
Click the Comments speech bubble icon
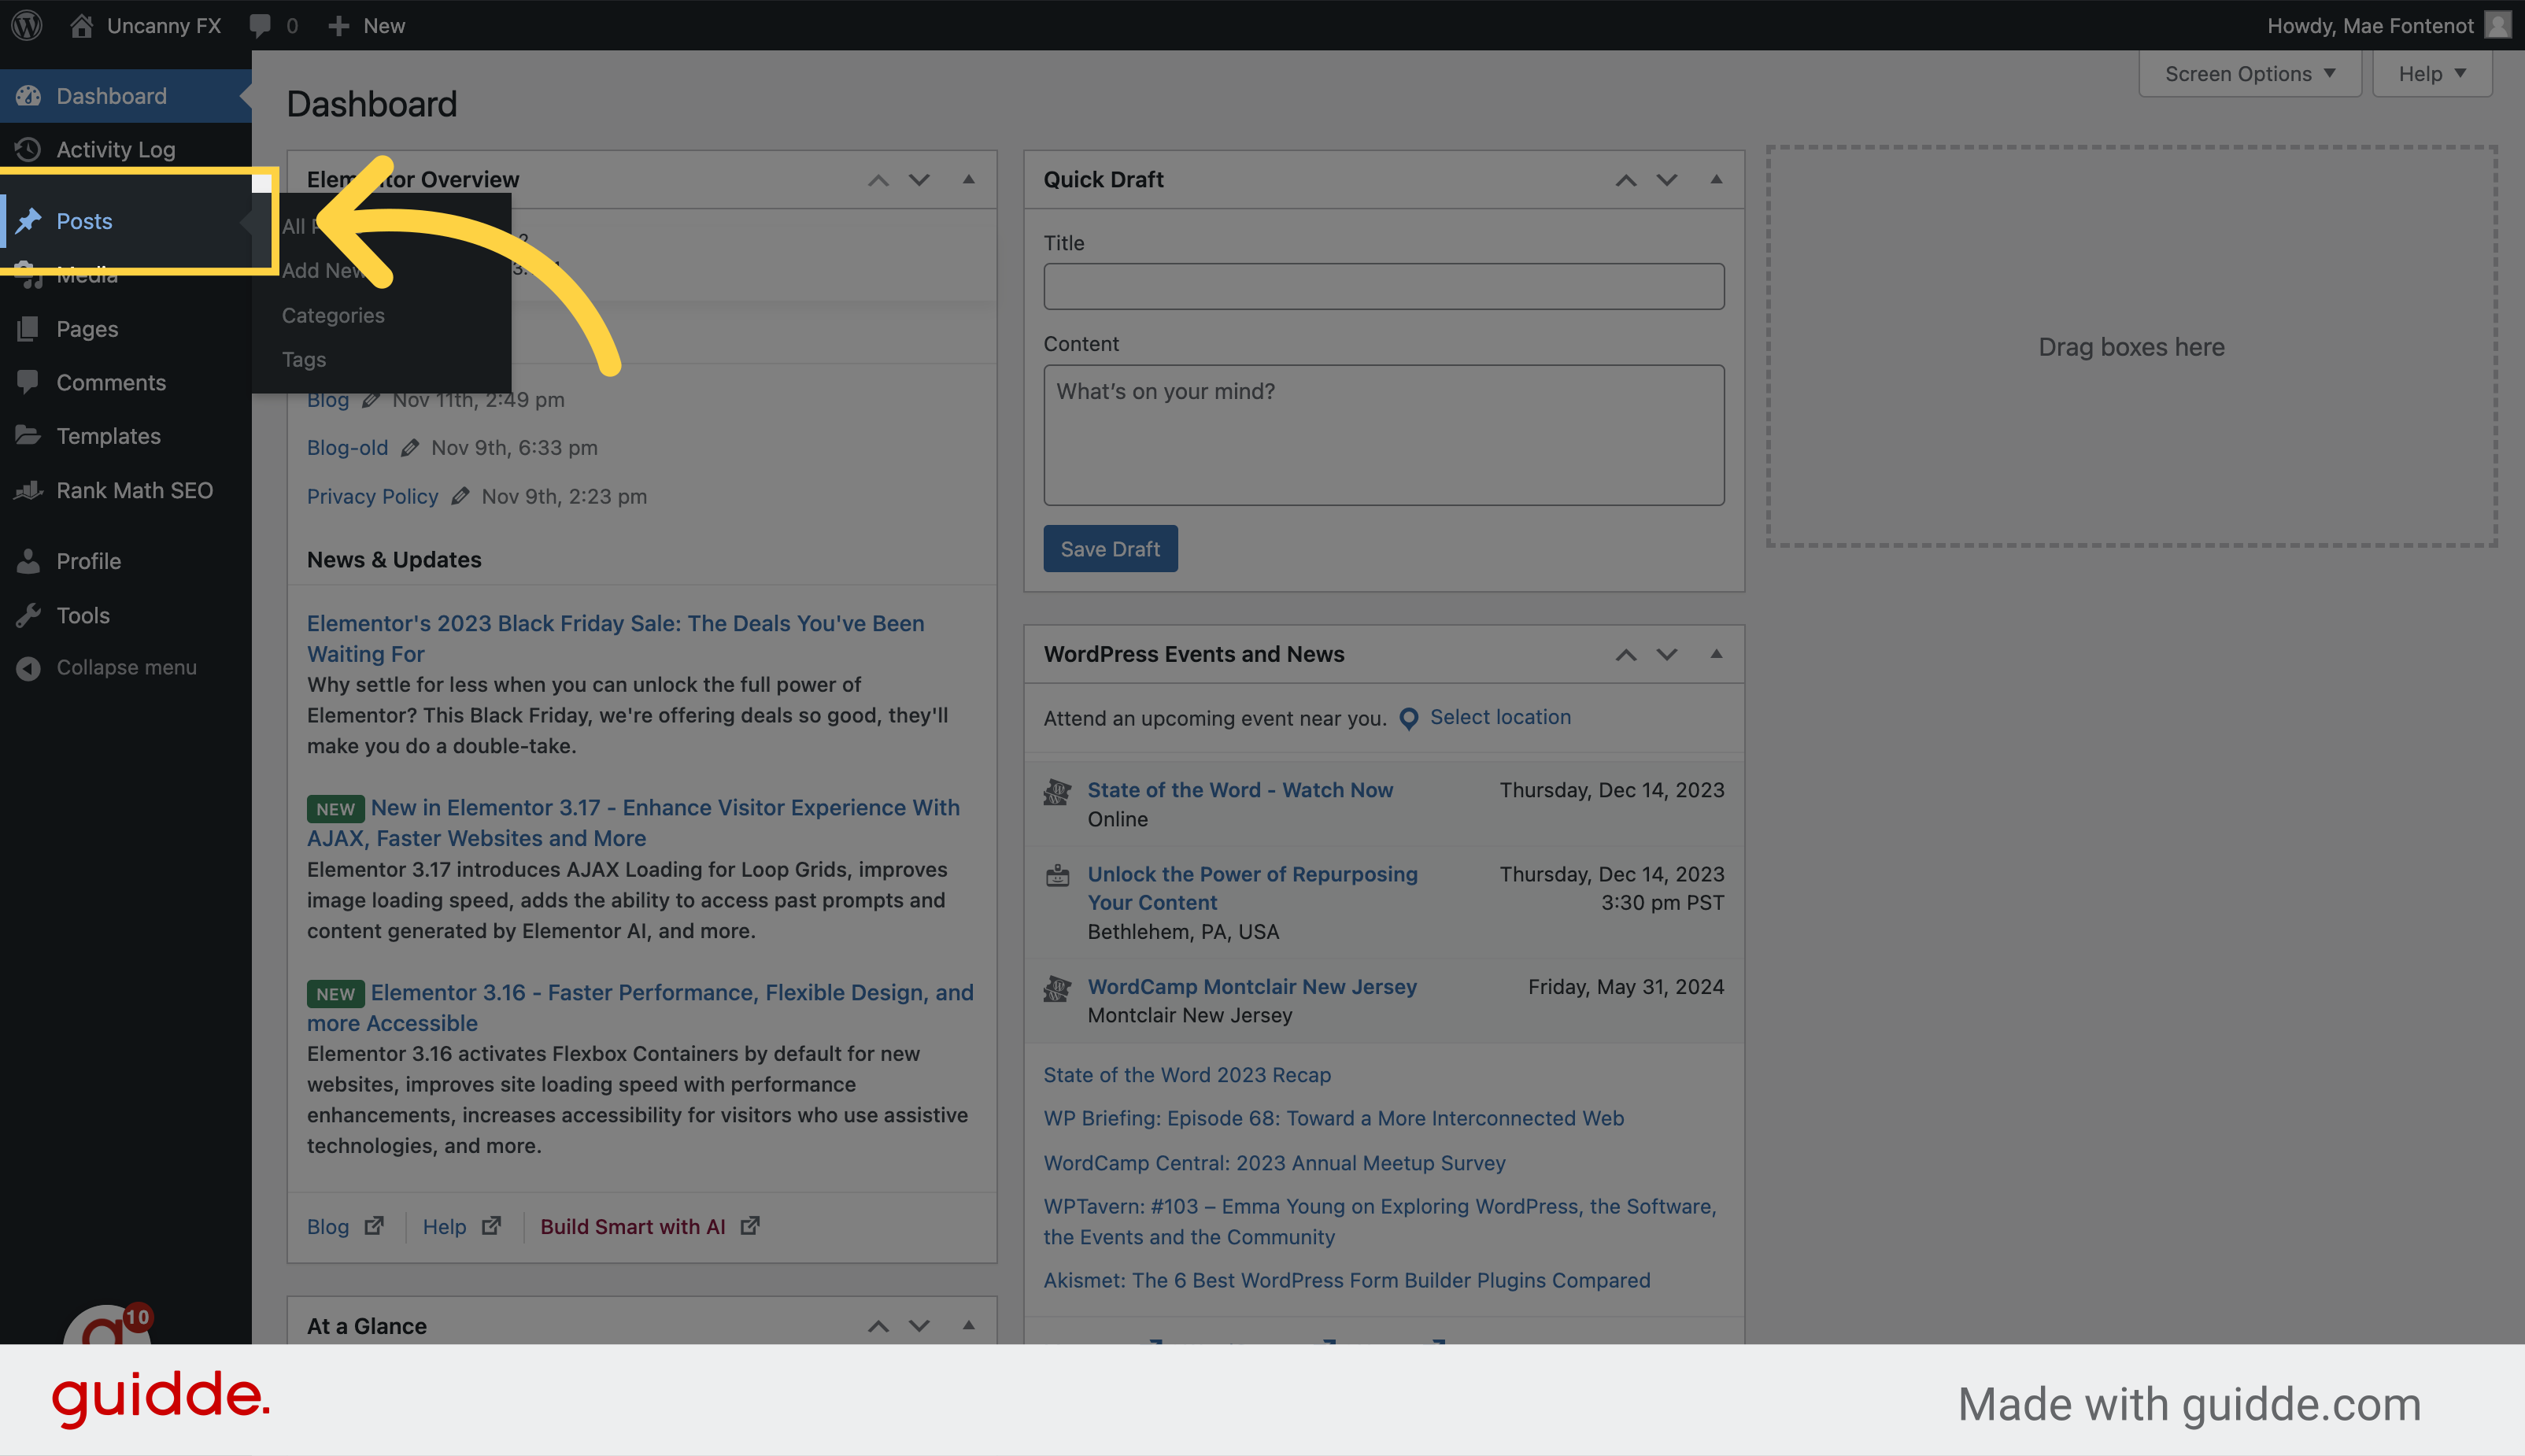coord(28,382)
